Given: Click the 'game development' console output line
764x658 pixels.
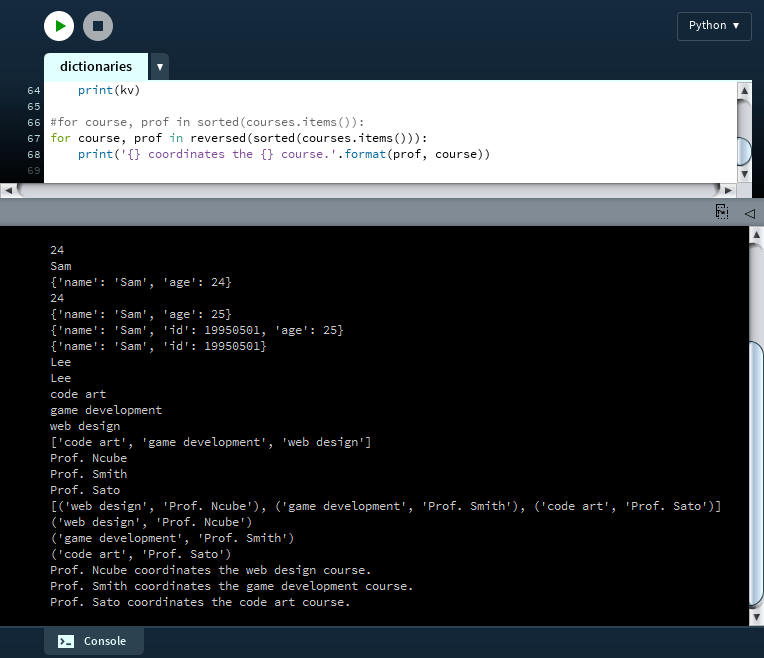Looking at the screenshot, I should tap(106, 410).
